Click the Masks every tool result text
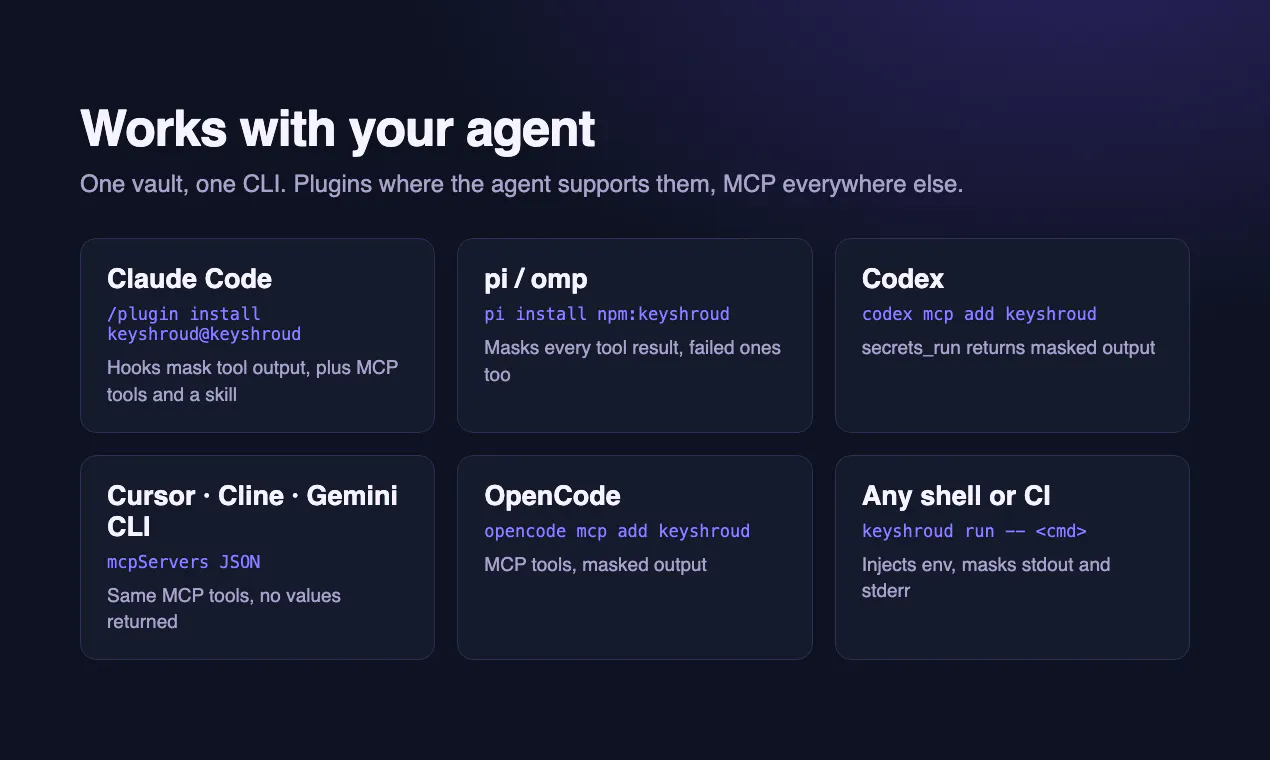1270x760 pixels. click(632, 361)
